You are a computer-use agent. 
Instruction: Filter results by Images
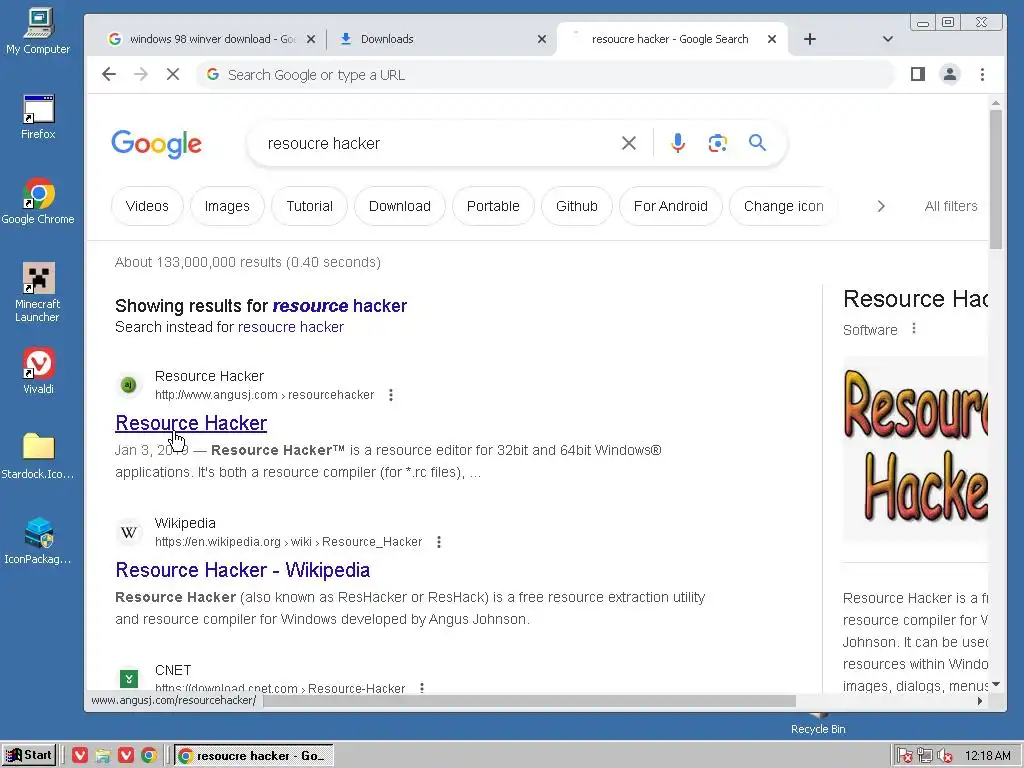coord(227,206)
